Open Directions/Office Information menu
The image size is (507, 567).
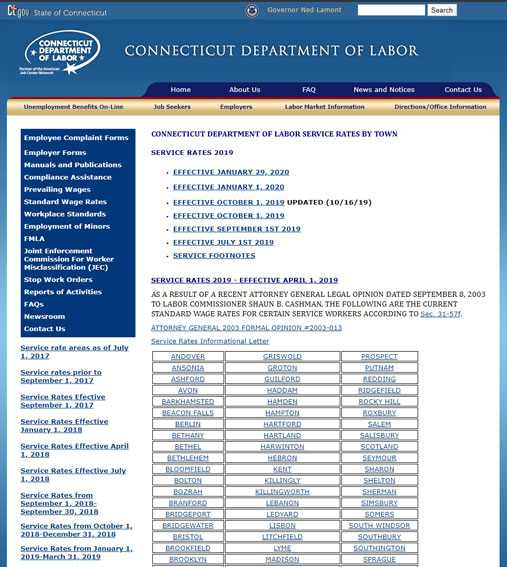440,107
